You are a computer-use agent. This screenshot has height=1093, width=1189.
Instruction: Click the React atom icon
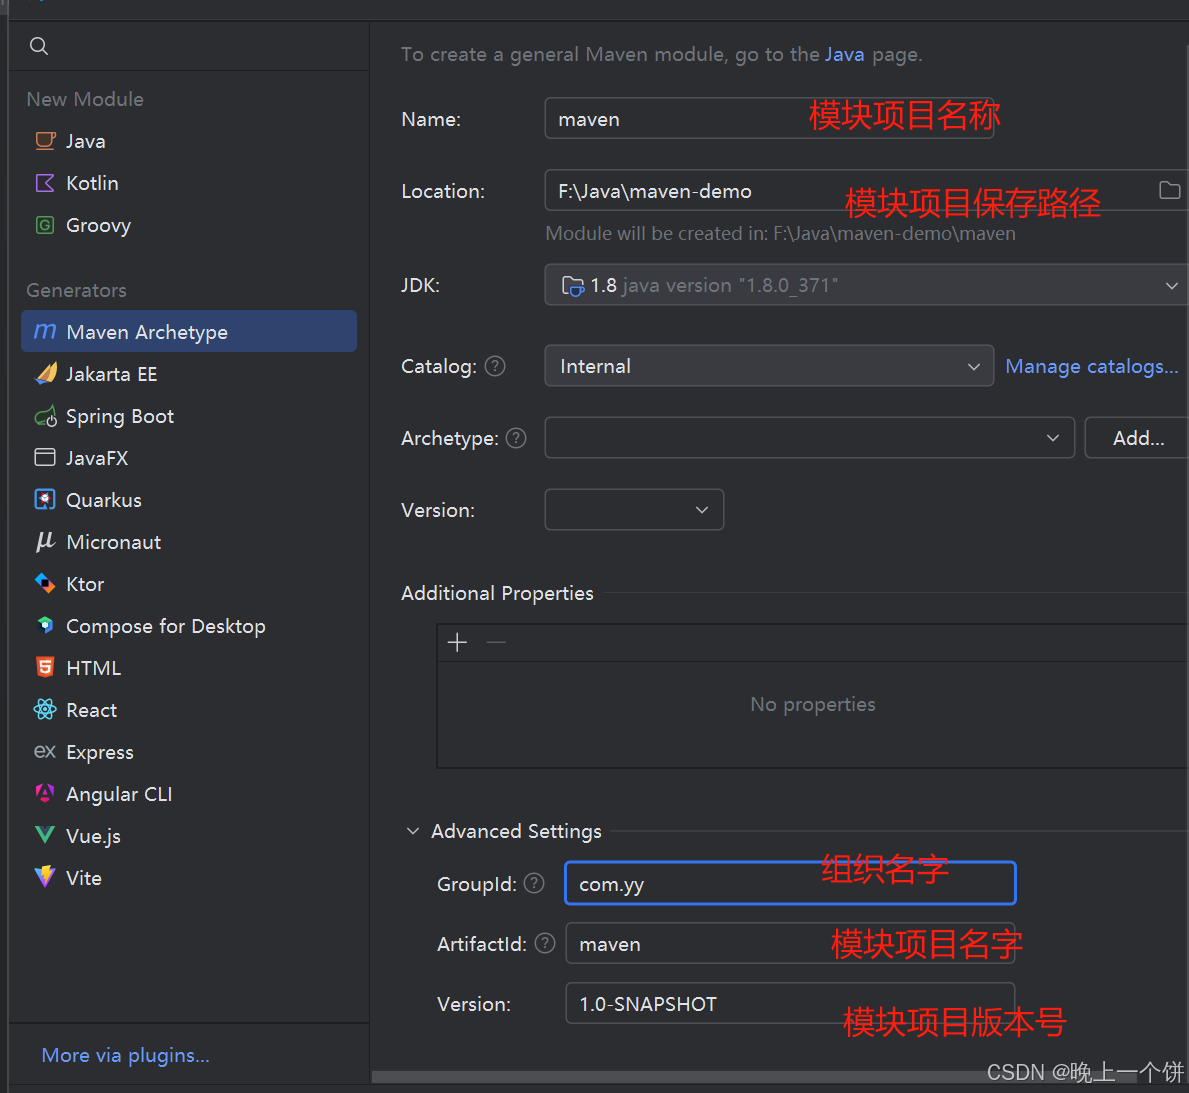45,709
